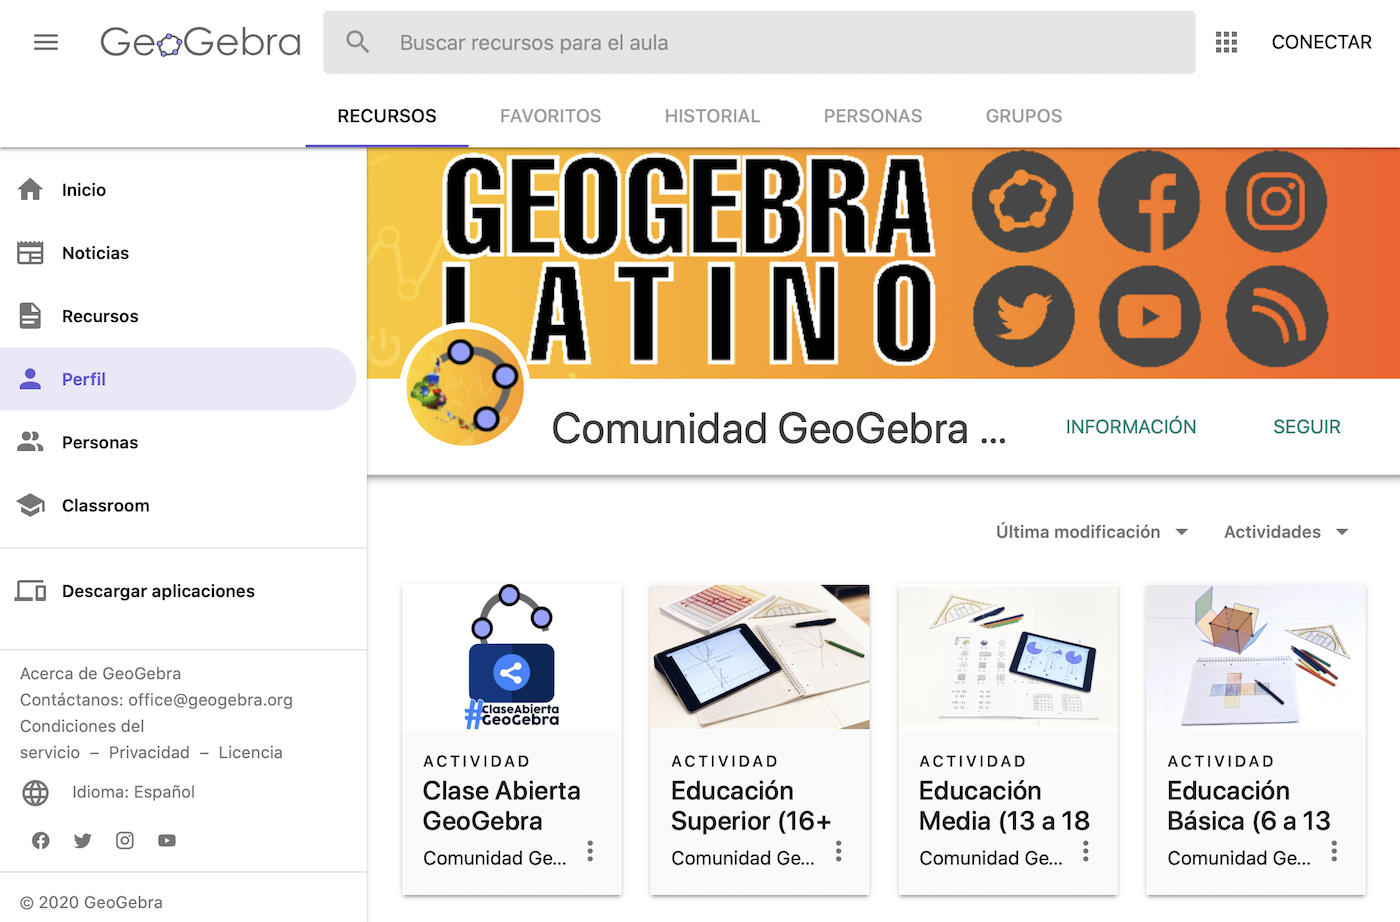This screenshot has width=1400, height=922.
Task: Click the Buscar recursos para el aula field
Action: 759,42
